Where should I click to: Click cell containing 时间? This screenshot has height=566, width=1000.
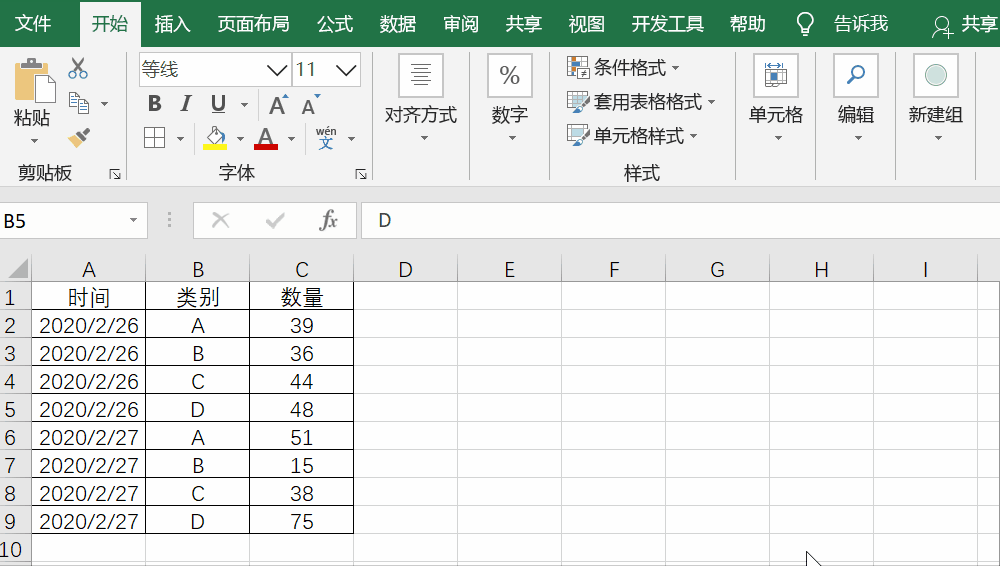89,297
